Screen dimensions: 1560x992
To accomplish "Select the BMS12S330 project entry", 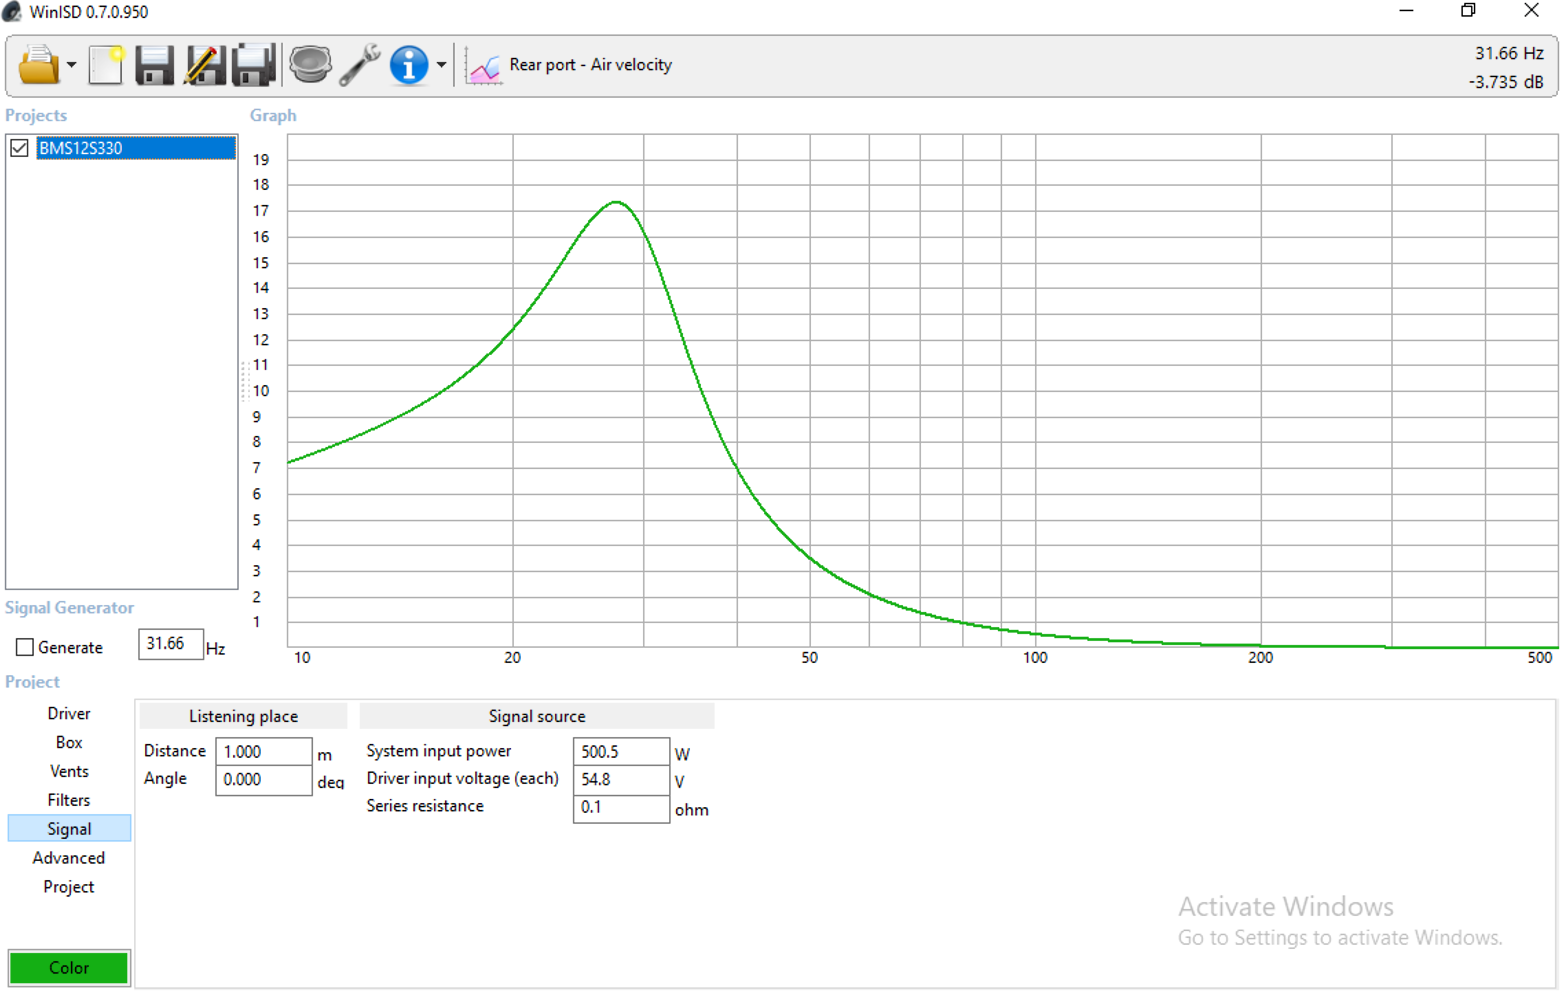I will tap(136, 148).
